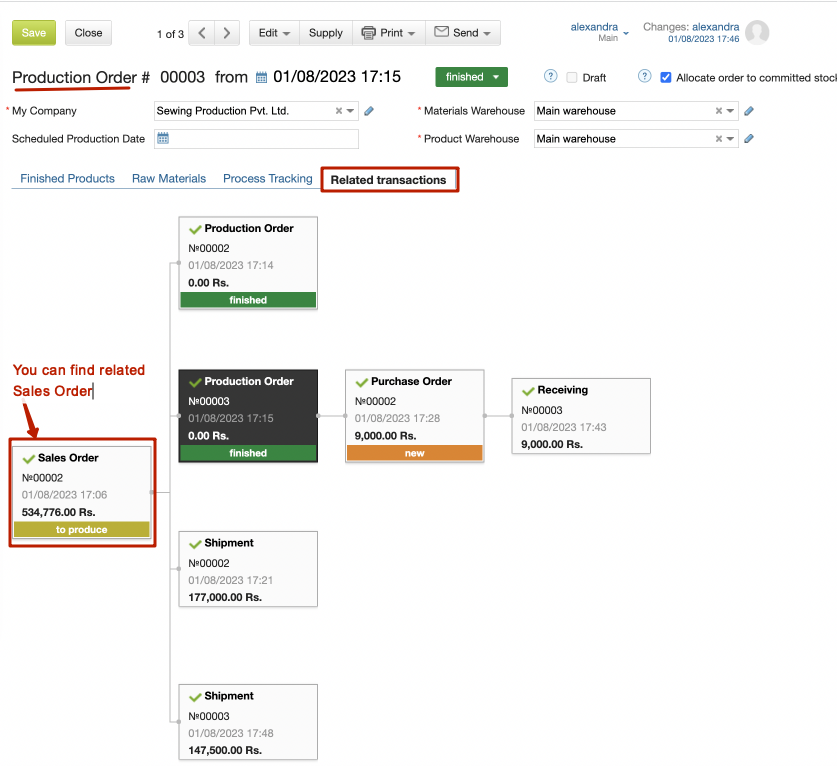This screenshot has width=837, height=766.
Task: Click the '1 of 3' record counter
Action: click(x=170, y=34)
